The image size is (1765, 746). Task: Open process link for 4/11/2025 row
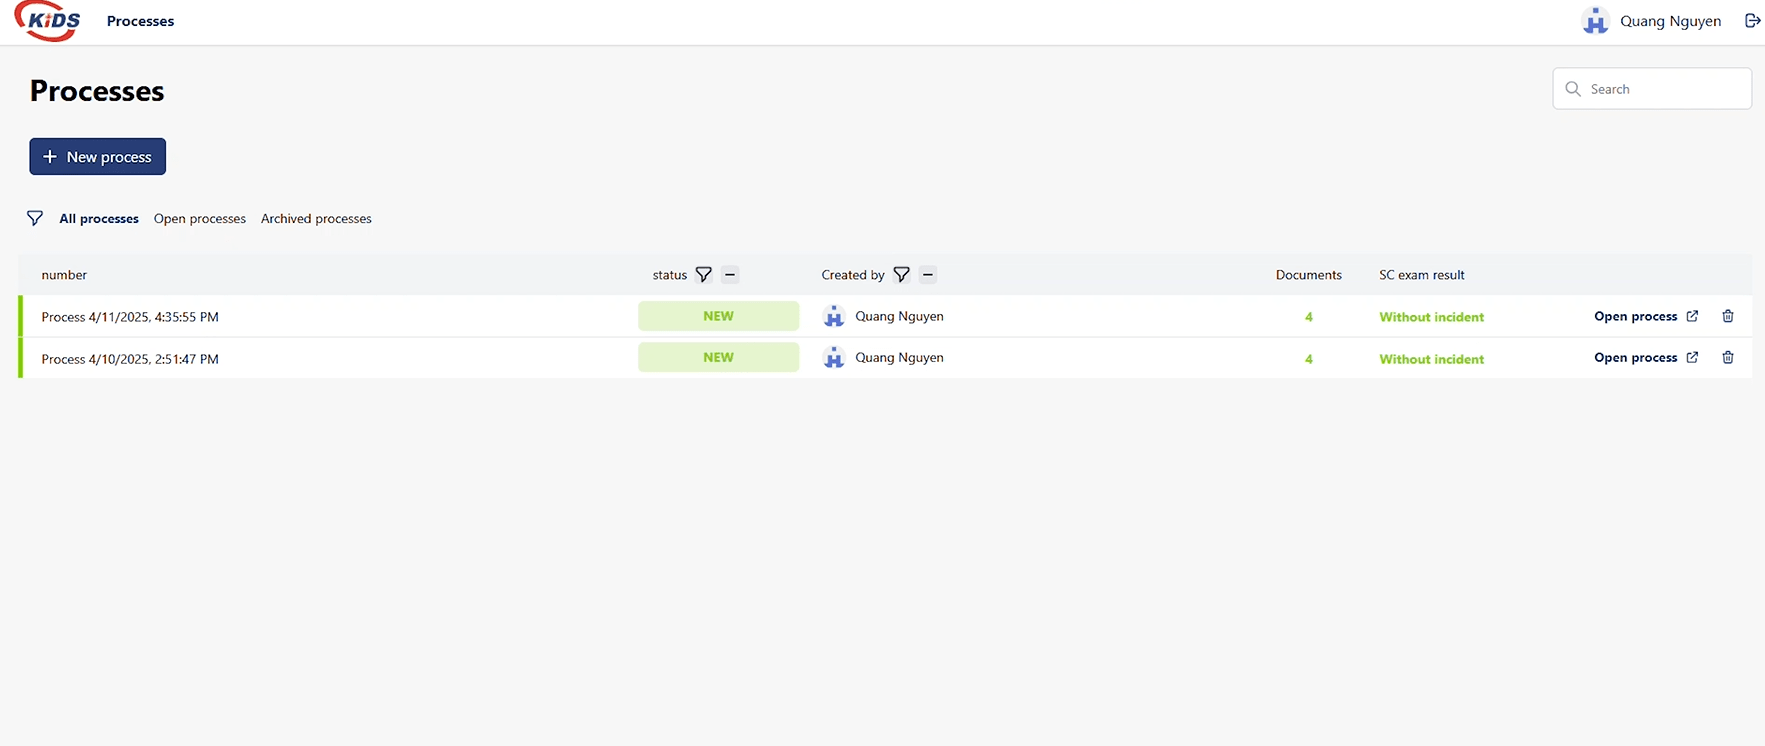(1635, 316)
